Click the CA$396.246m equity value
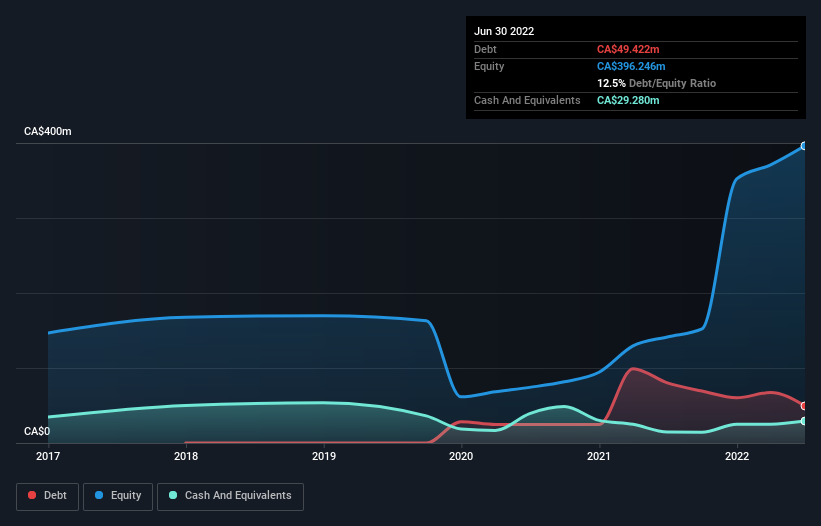 click(631, 66)
